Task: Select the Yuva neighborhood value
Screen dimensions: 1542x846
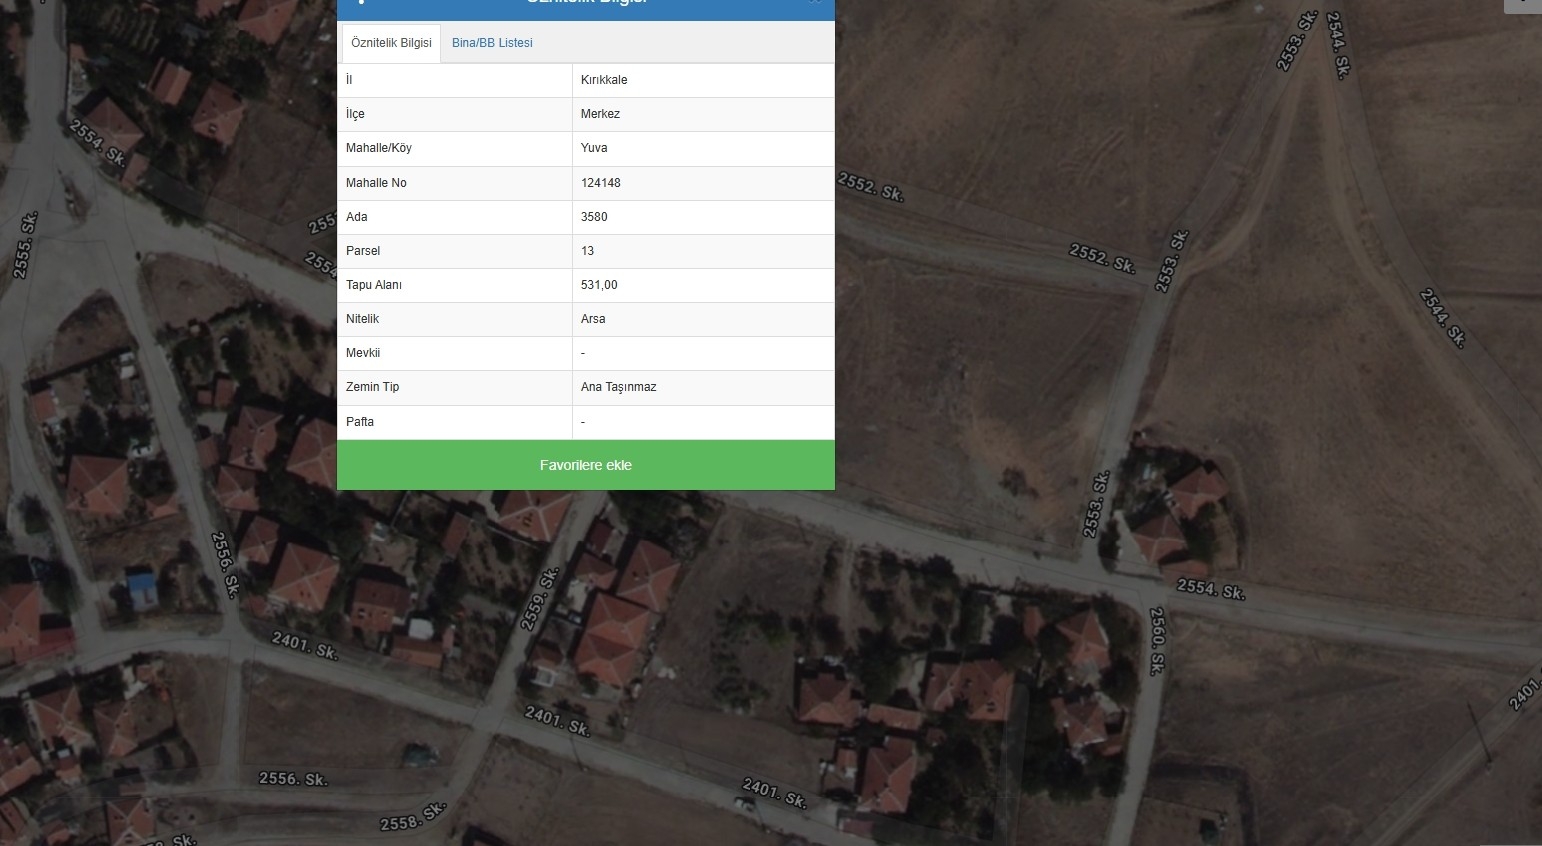Action: (x=703, y=148)
